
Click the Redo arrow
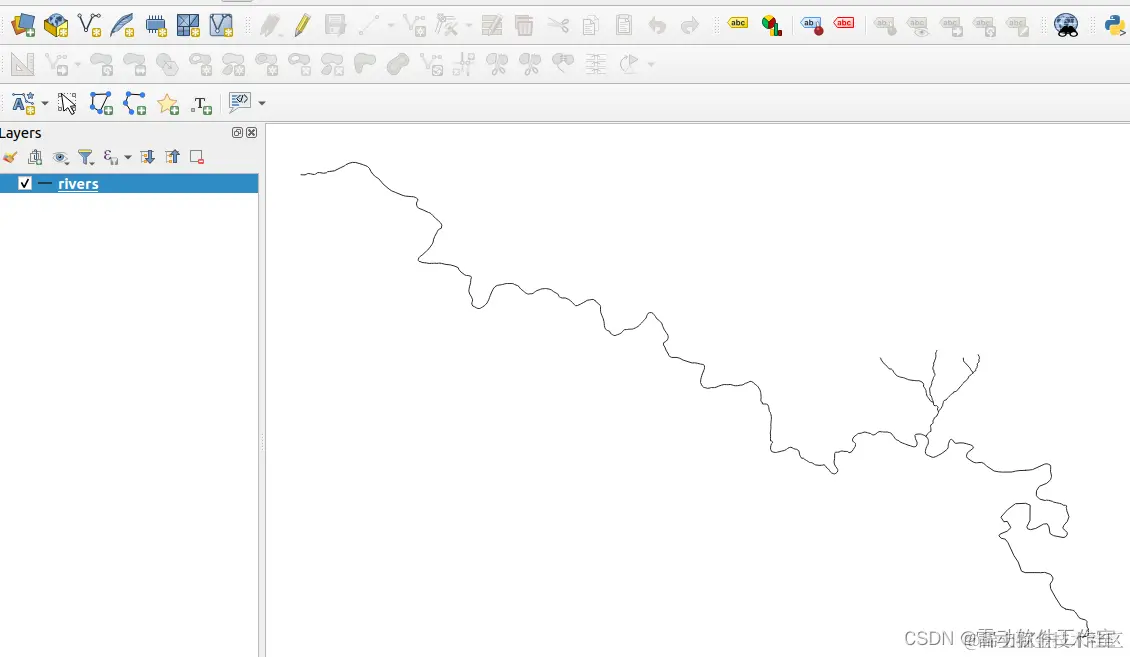(x=690, y=26)
